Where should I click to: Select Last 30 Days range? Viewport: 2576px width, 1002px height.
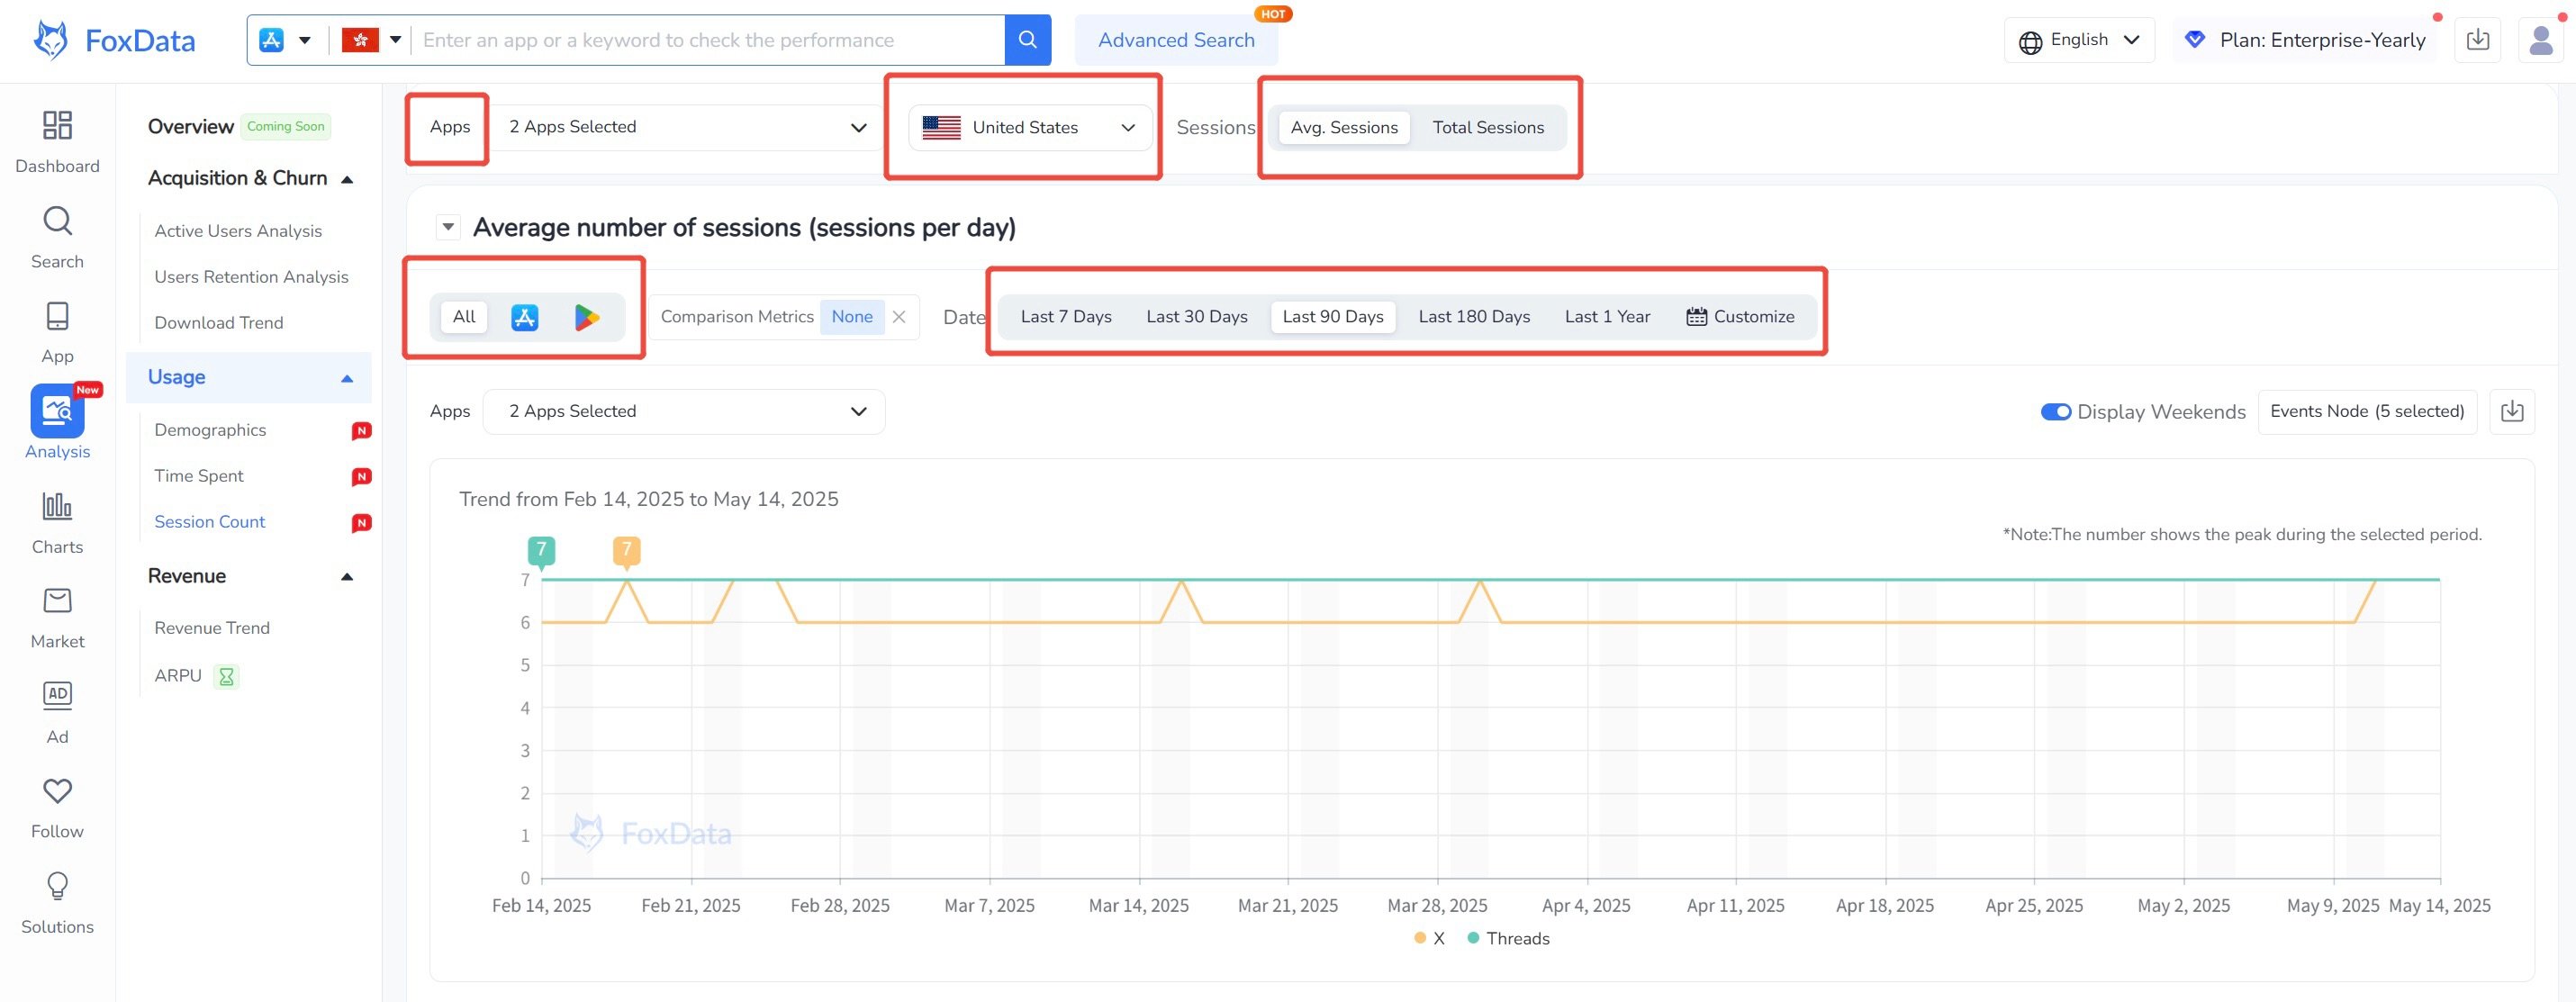(x=1197, y=317)
